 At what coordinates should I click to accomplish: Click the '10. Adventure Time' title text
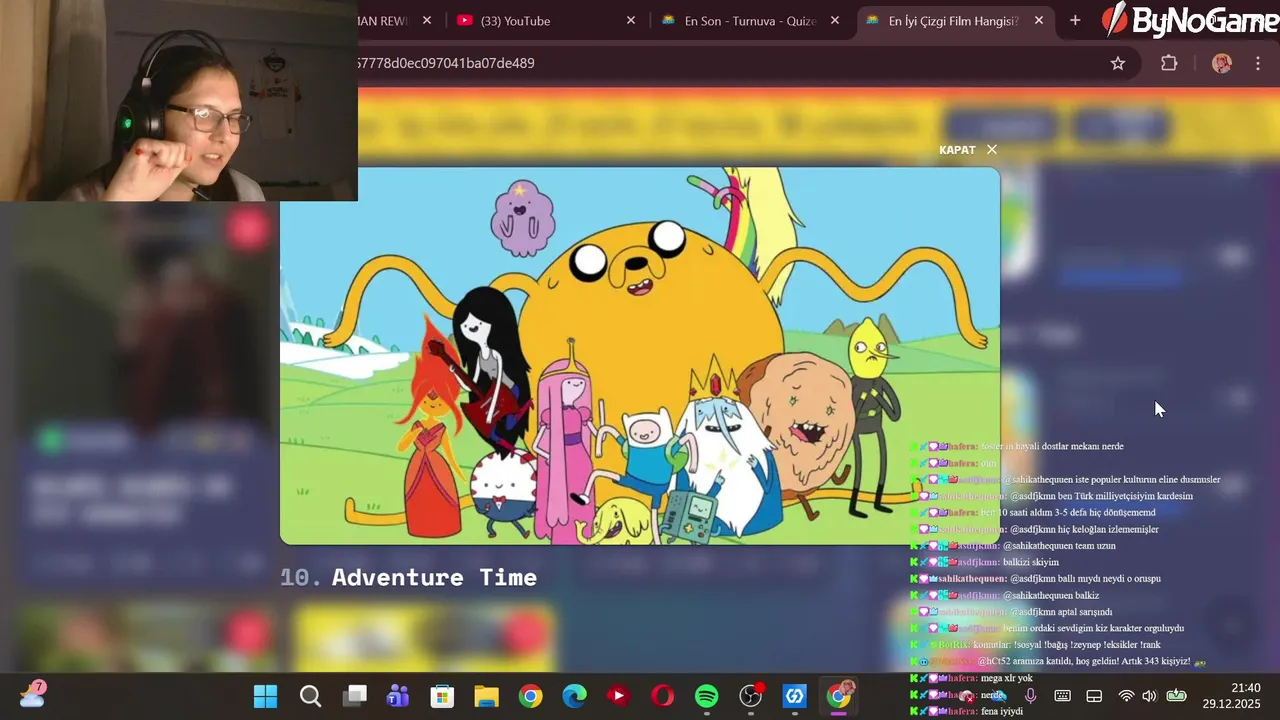[x=409, y=577]
